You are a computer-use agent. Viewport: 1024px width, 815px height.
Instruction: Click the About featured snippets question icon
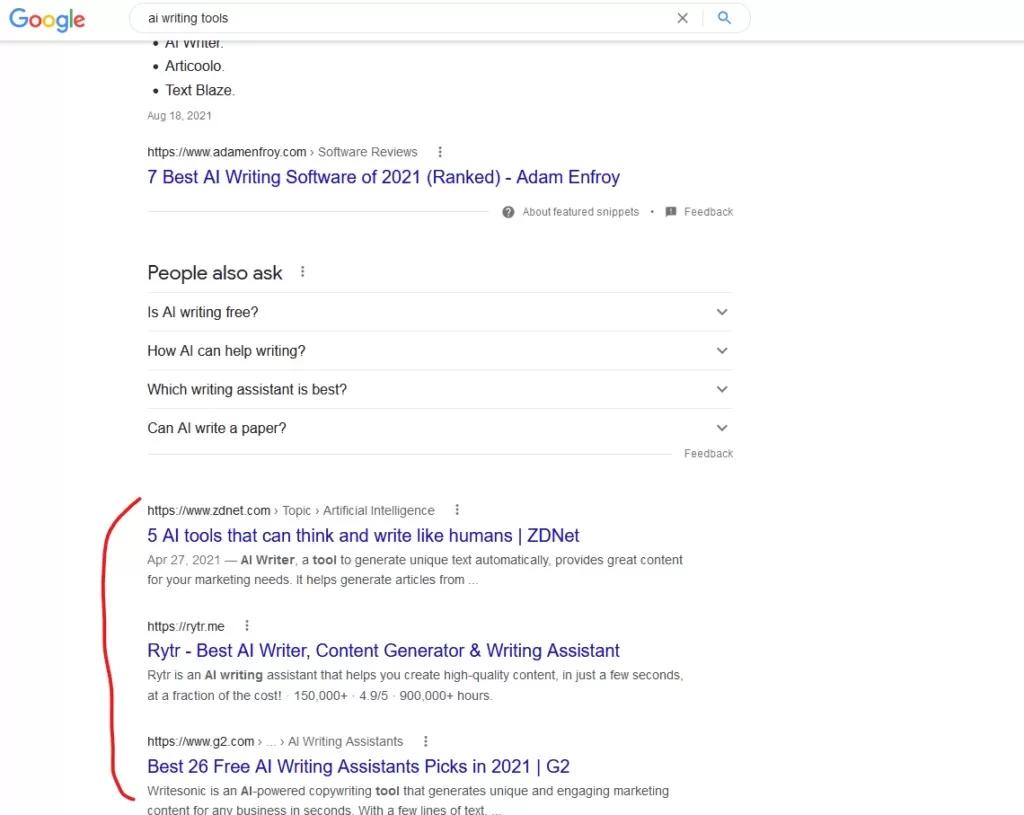coord(508,212)
